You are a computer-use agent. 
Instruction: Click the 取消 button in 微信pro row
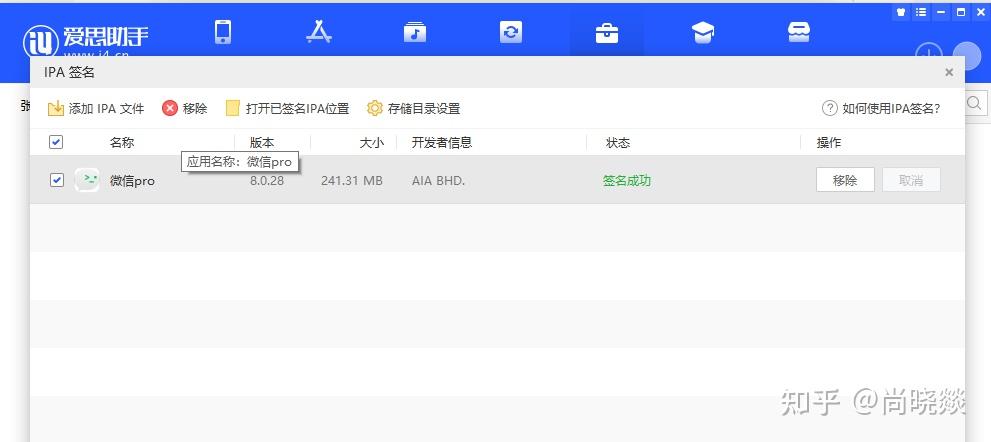911,180
